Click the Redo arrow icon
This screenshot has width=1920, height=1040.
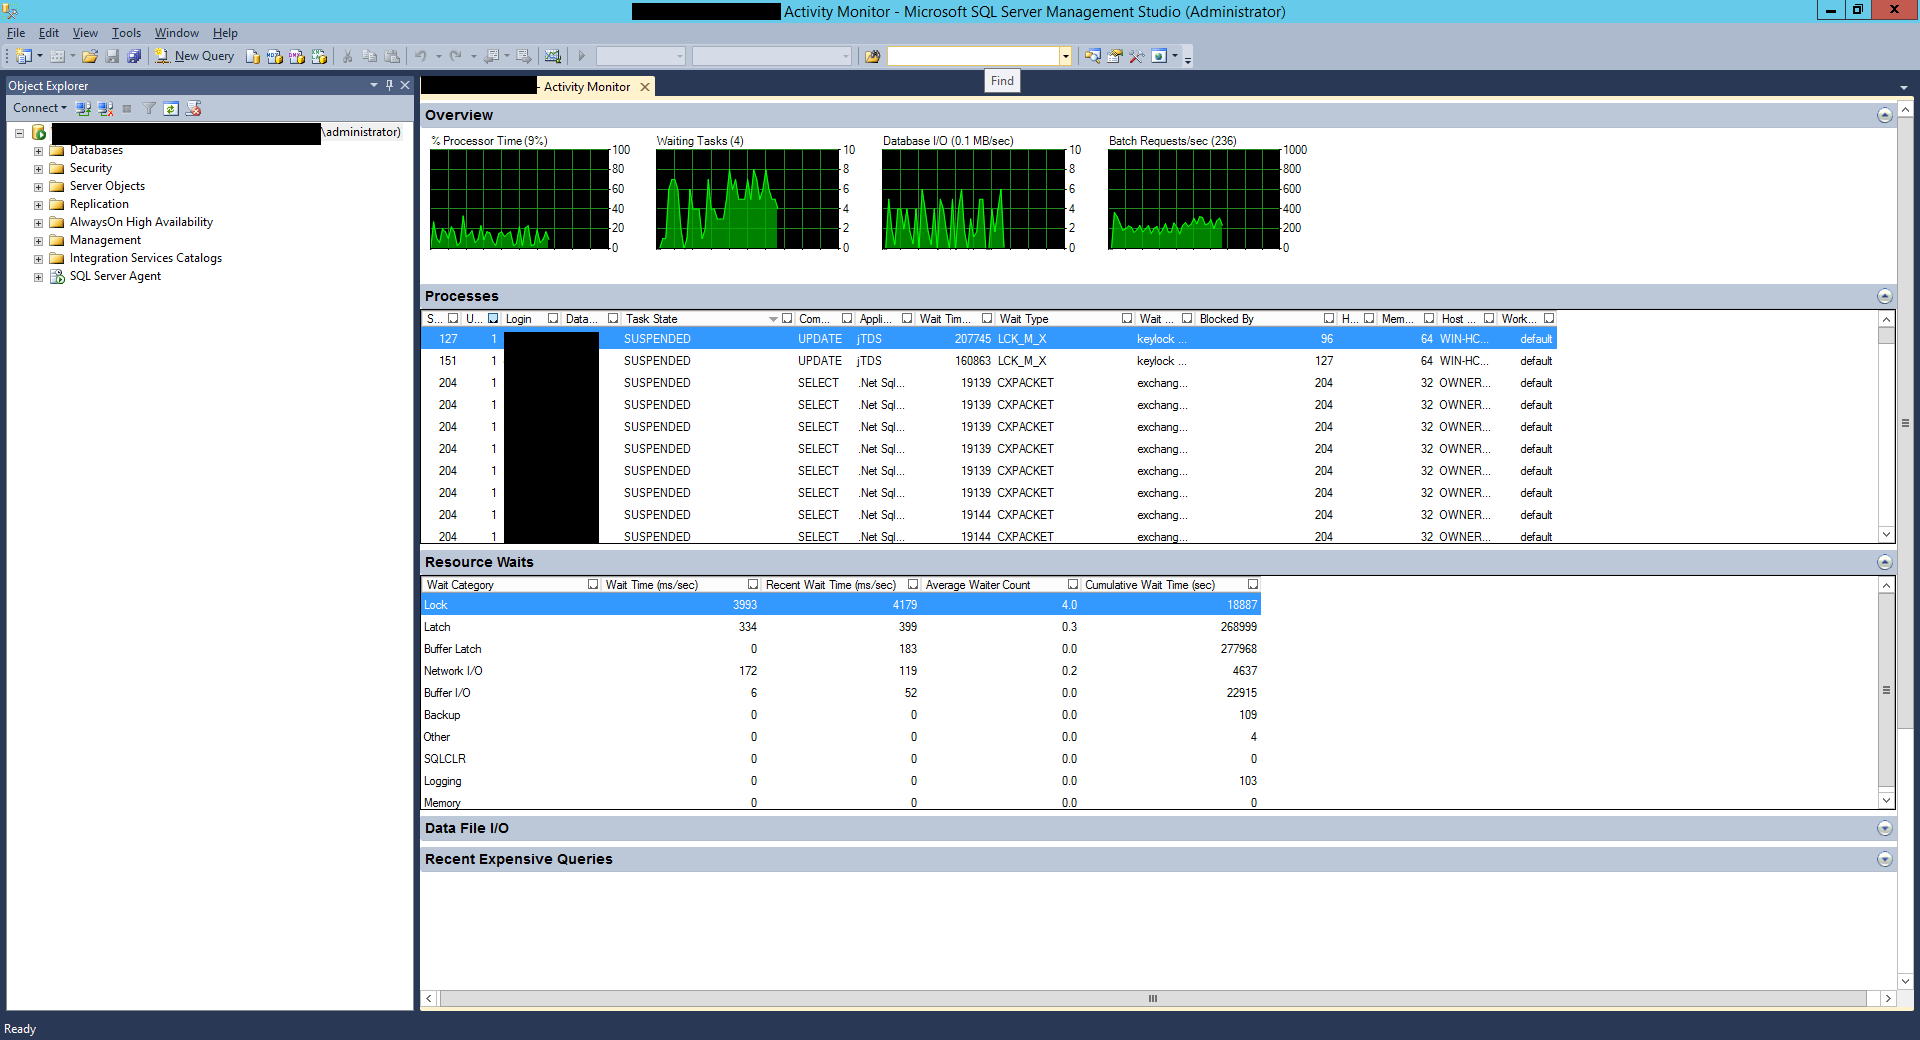[x=456, y=56]
